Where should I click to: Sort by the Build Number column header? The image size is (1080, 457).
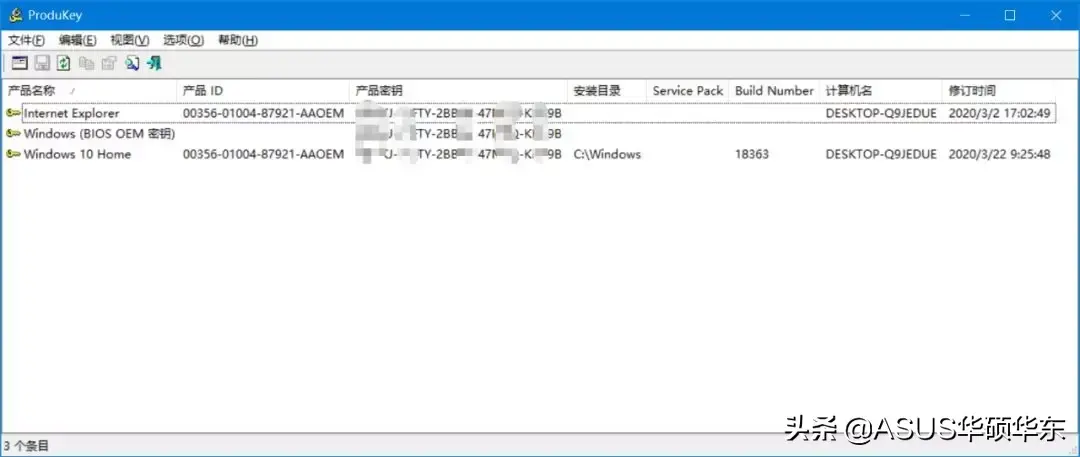point(774,90)
